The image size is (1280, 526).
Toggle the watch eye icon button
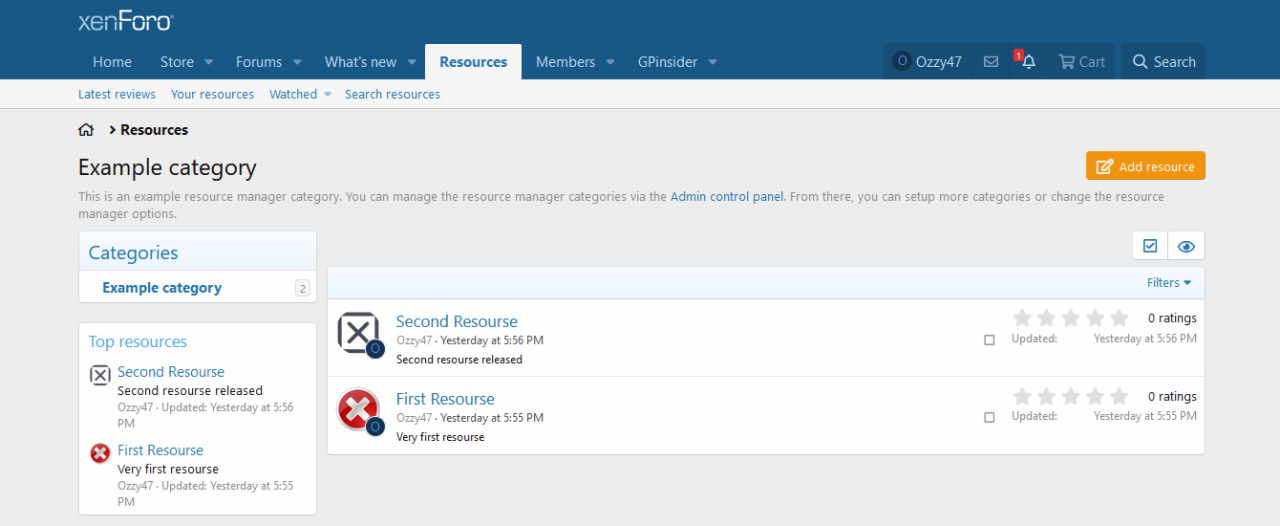click(x=1186, y=246)
